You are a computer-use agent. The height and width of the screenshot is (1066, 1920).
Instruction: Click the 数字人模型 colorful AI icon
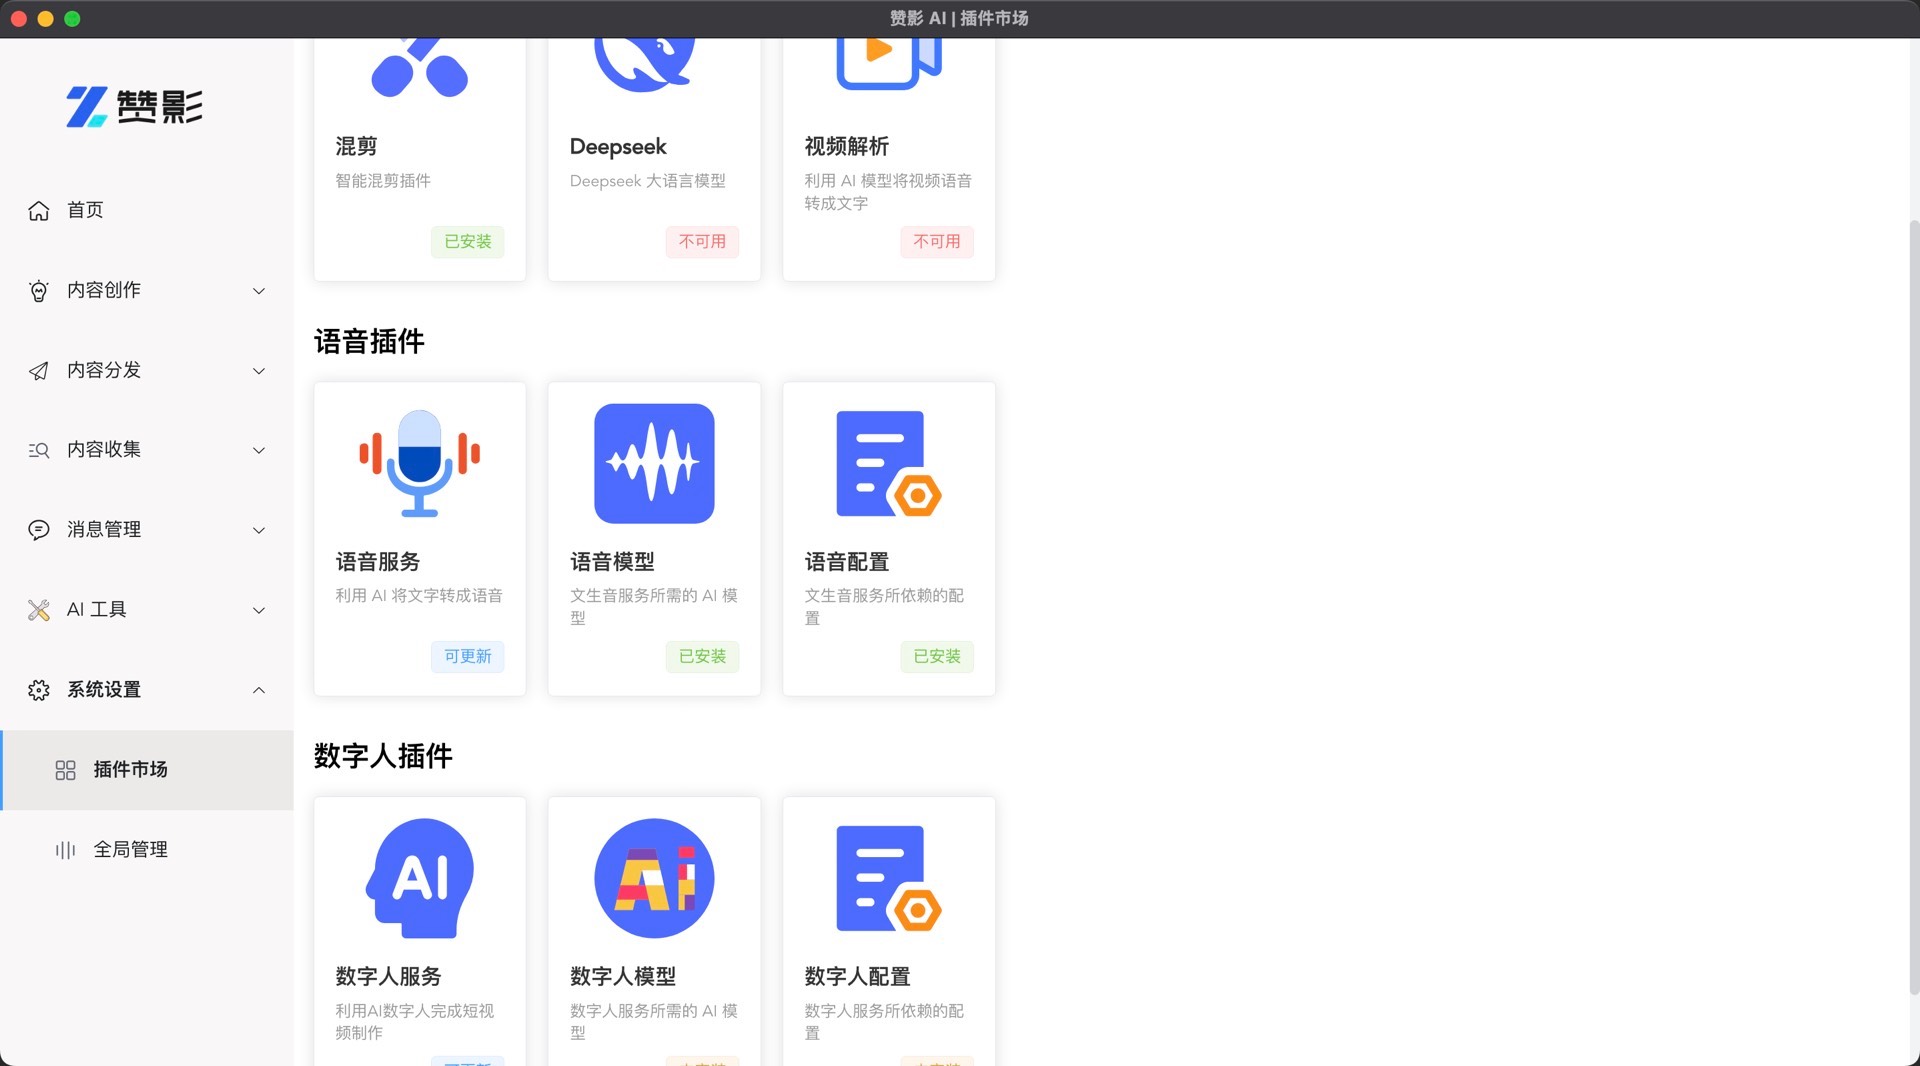tap(654, 878)
